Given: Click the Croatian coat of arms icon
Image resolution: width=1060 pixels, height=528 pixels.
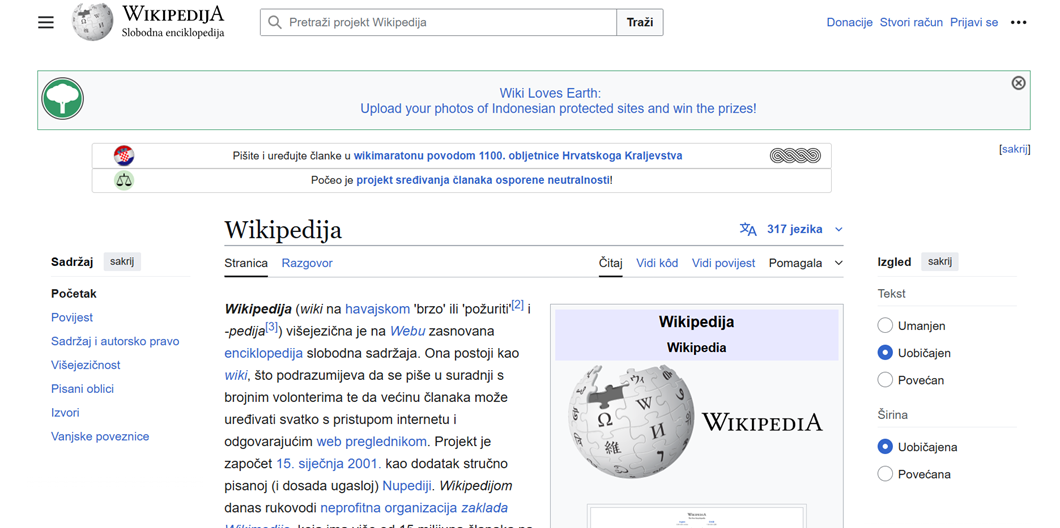Looking at the screenshot, I should click(x=124, y=155).
